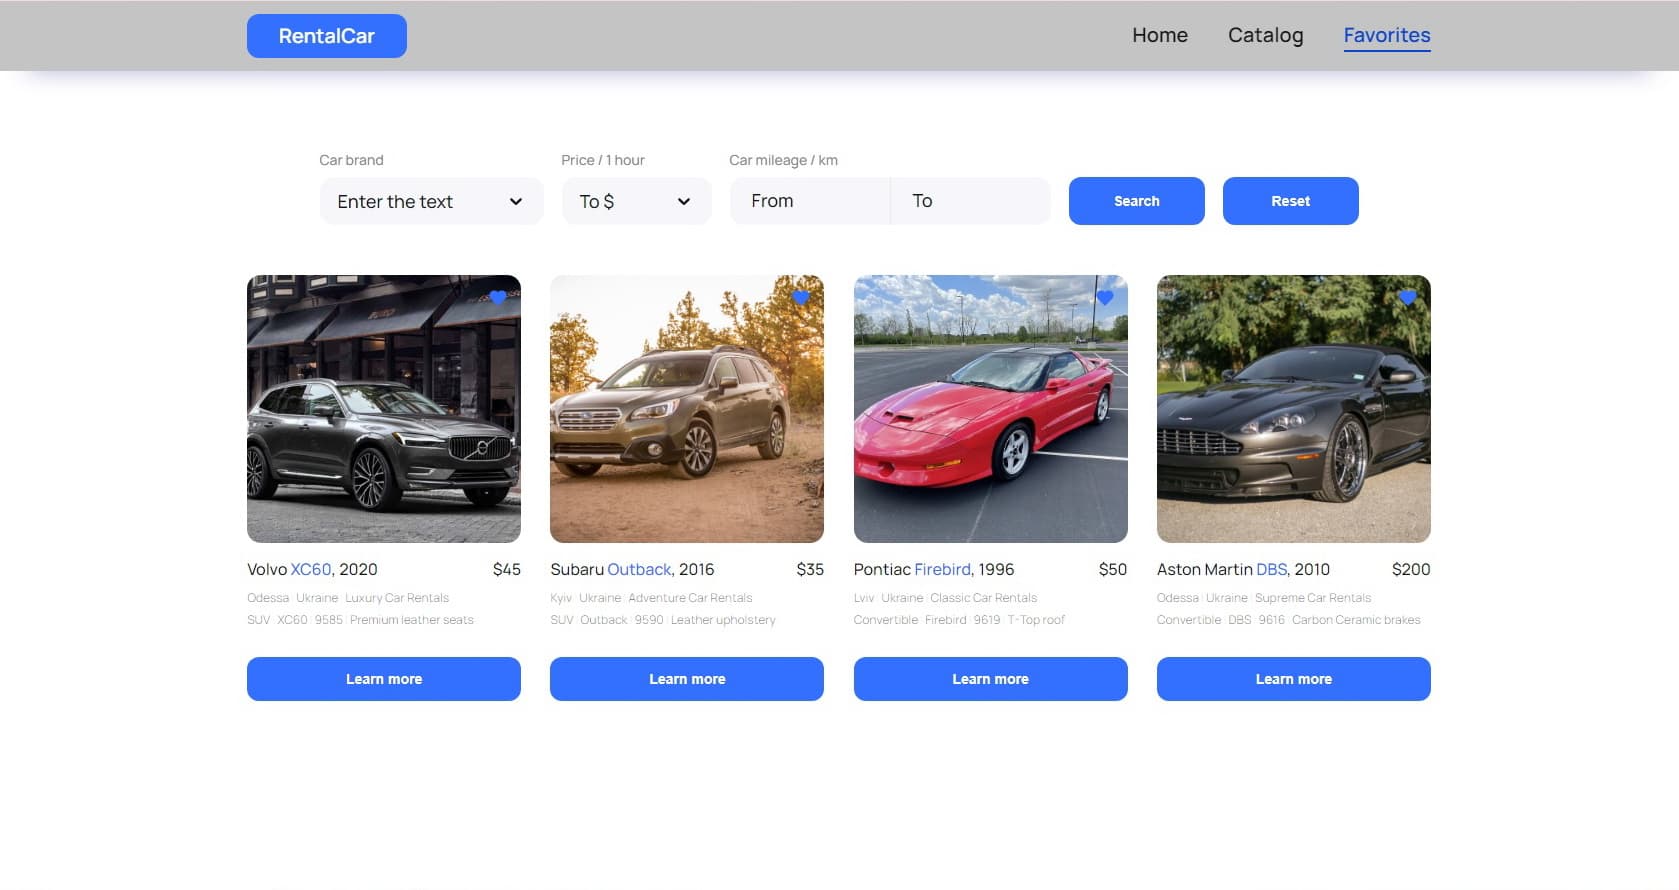Viewport: 1679px width, 890px height.
Task: Click the red Pontiac Firebird photo
Action: 991,409
